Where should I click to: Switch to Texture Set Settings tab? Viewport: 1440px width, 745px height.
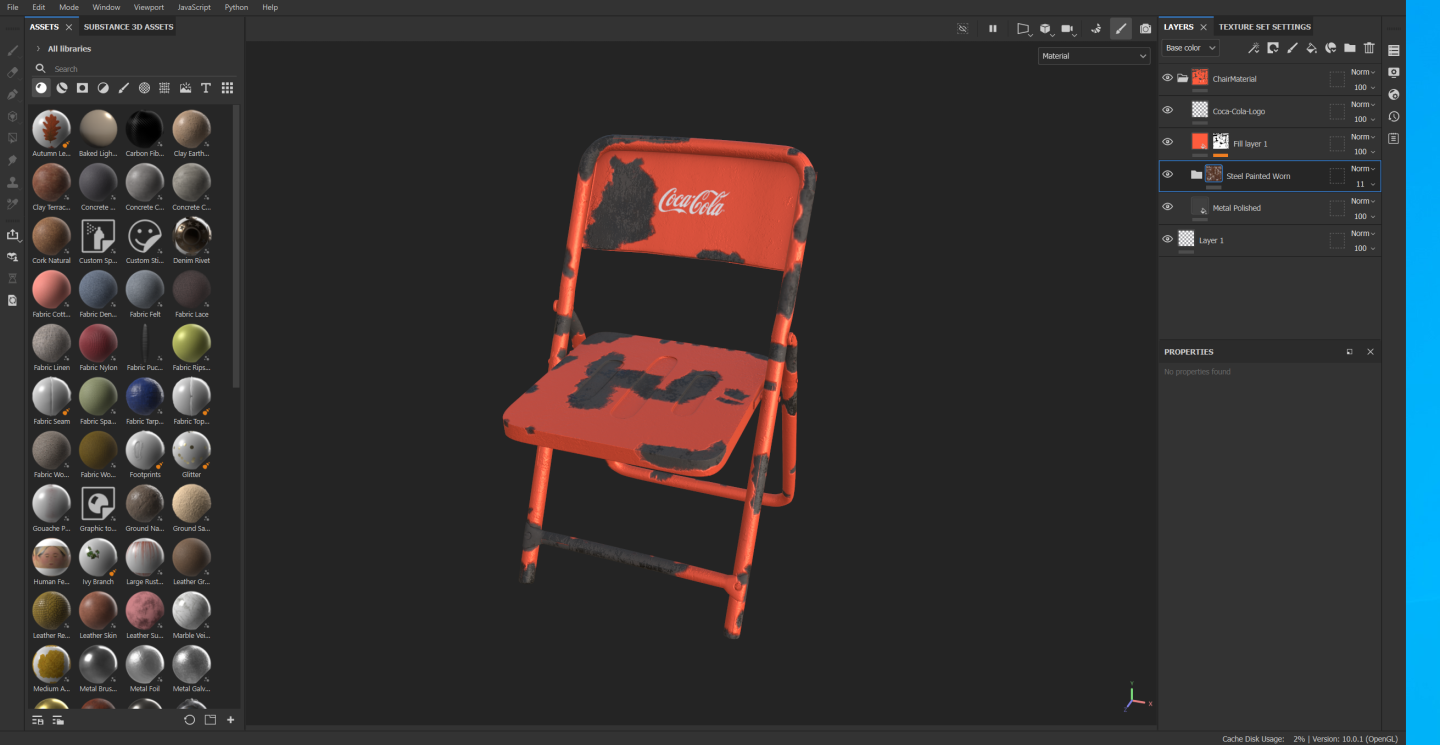pyautogui.click(x=1264, y=27)
